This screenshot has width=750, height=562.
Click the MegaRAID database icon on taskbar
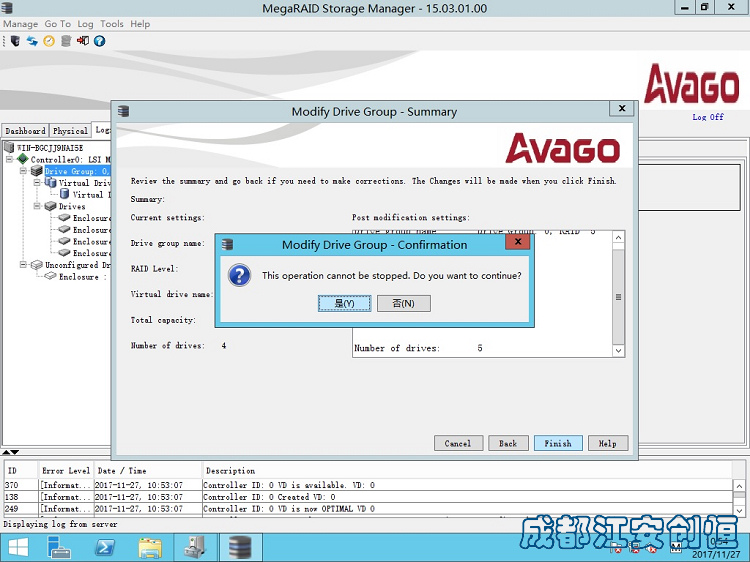click(x=240, y=547)
